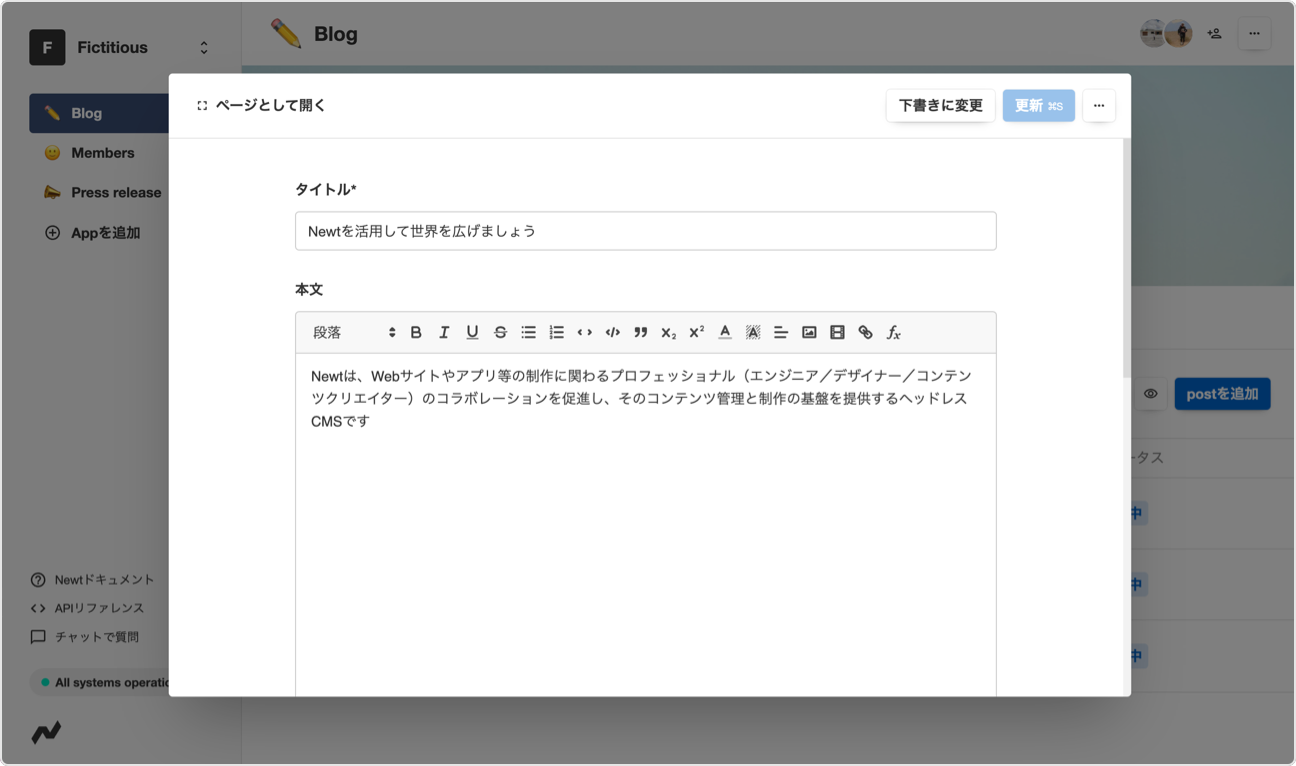Open the modal's more options menu
1296x766 pixels.
click(x=1099, y=105)
